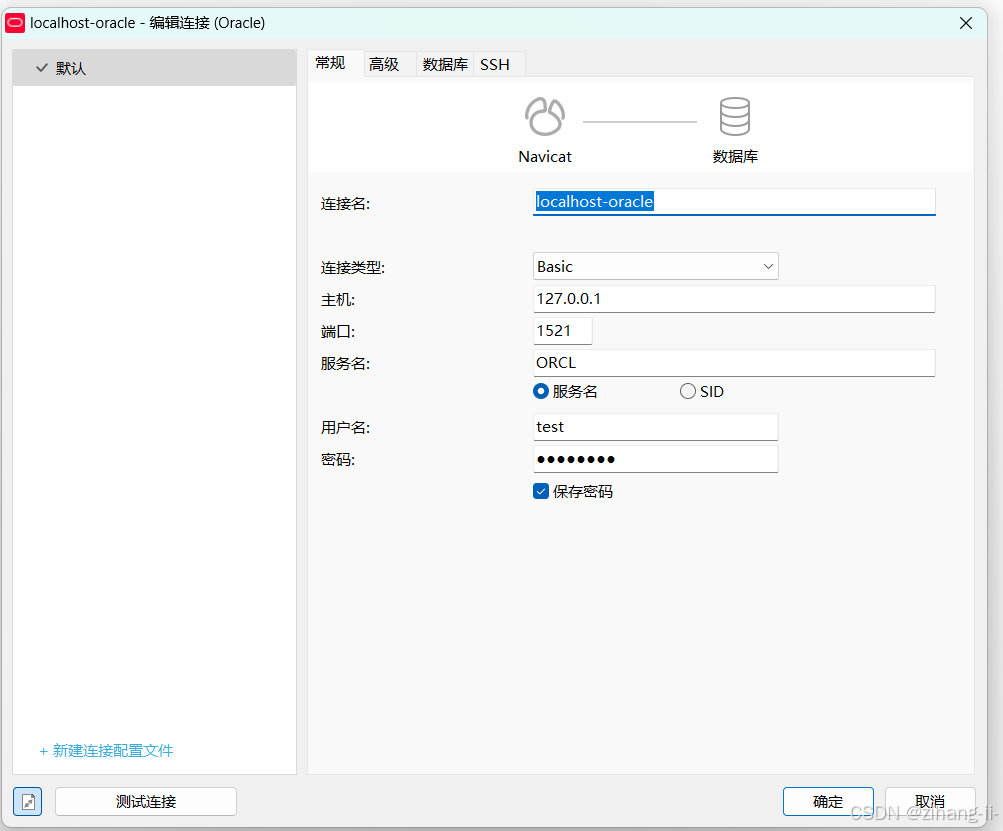Click the 测试连接 button
The image size is (1003, 831).
(146, 802)
